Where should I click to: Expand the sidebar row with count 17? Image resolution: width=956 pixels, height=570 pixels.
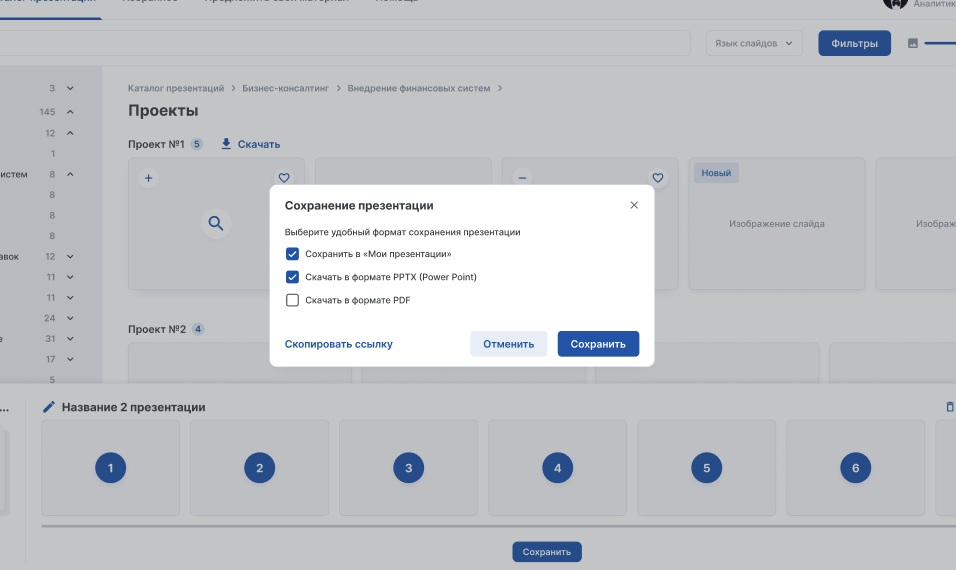click(x=70, y=359)
